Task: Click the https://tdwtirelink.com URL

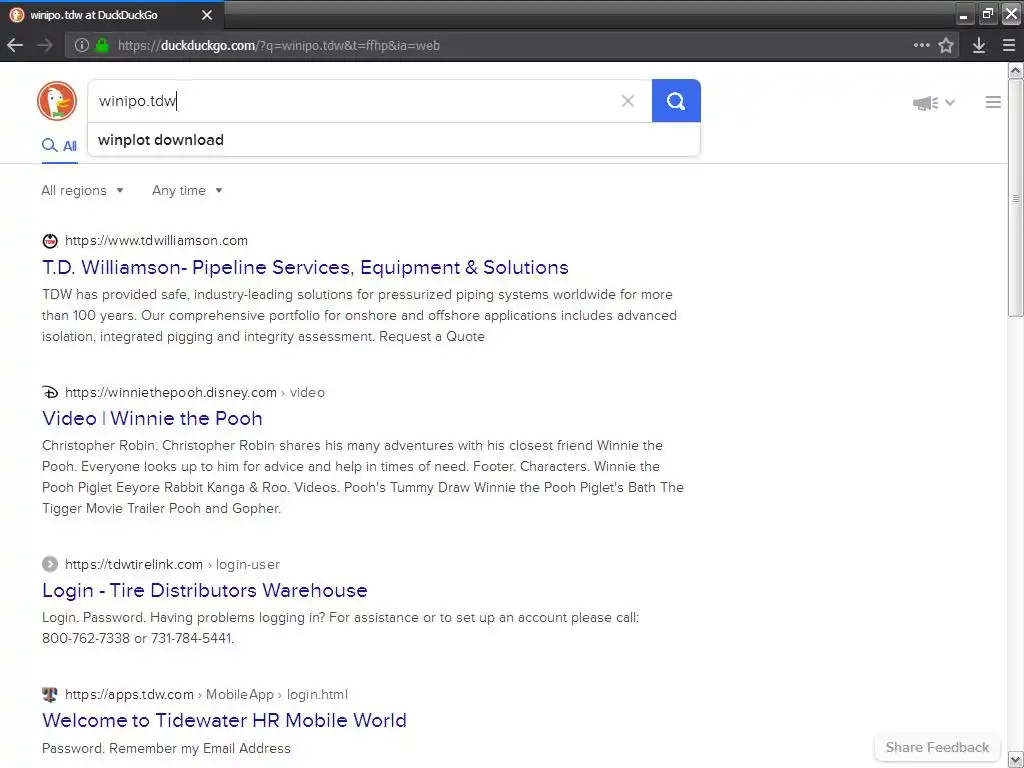Action: click(134, 564)
